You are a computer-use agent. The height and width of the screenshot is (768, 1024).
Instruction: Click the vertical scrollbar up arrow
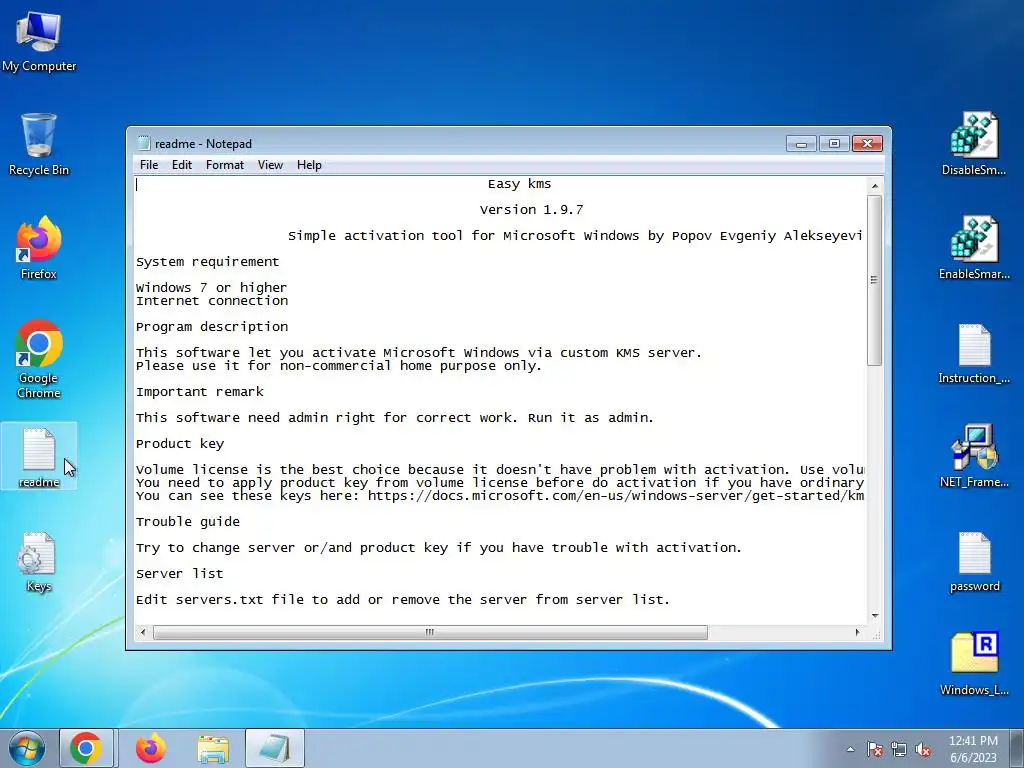click(874, 186)
